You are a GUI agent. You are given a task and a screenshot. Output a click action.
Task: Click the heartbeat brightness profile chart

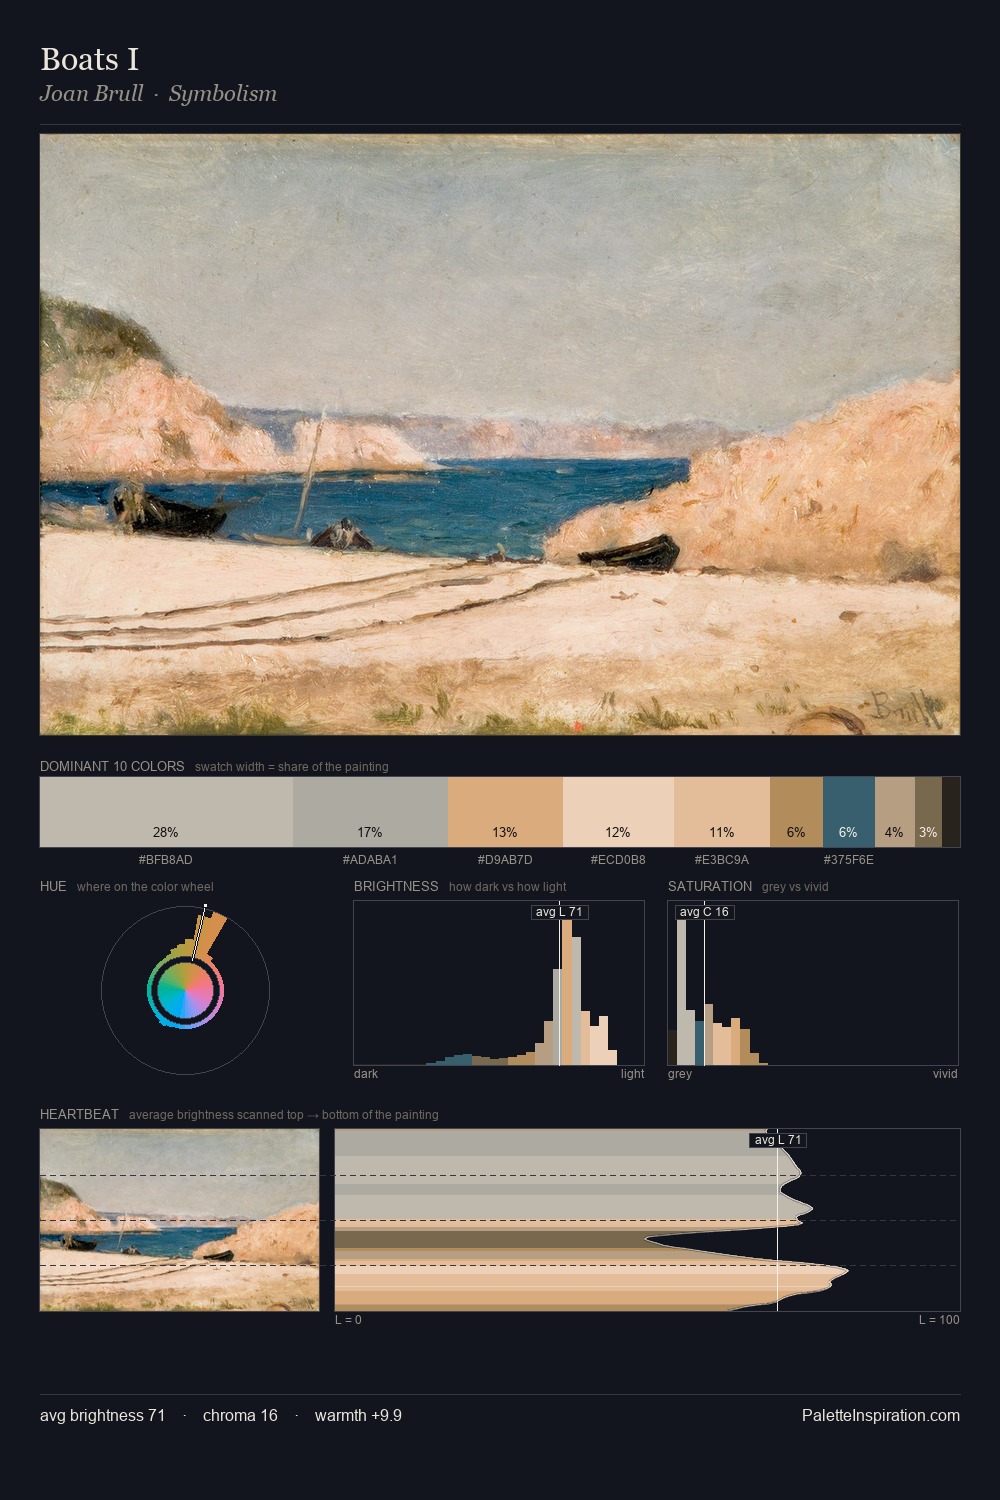(x=647, y=1220)
